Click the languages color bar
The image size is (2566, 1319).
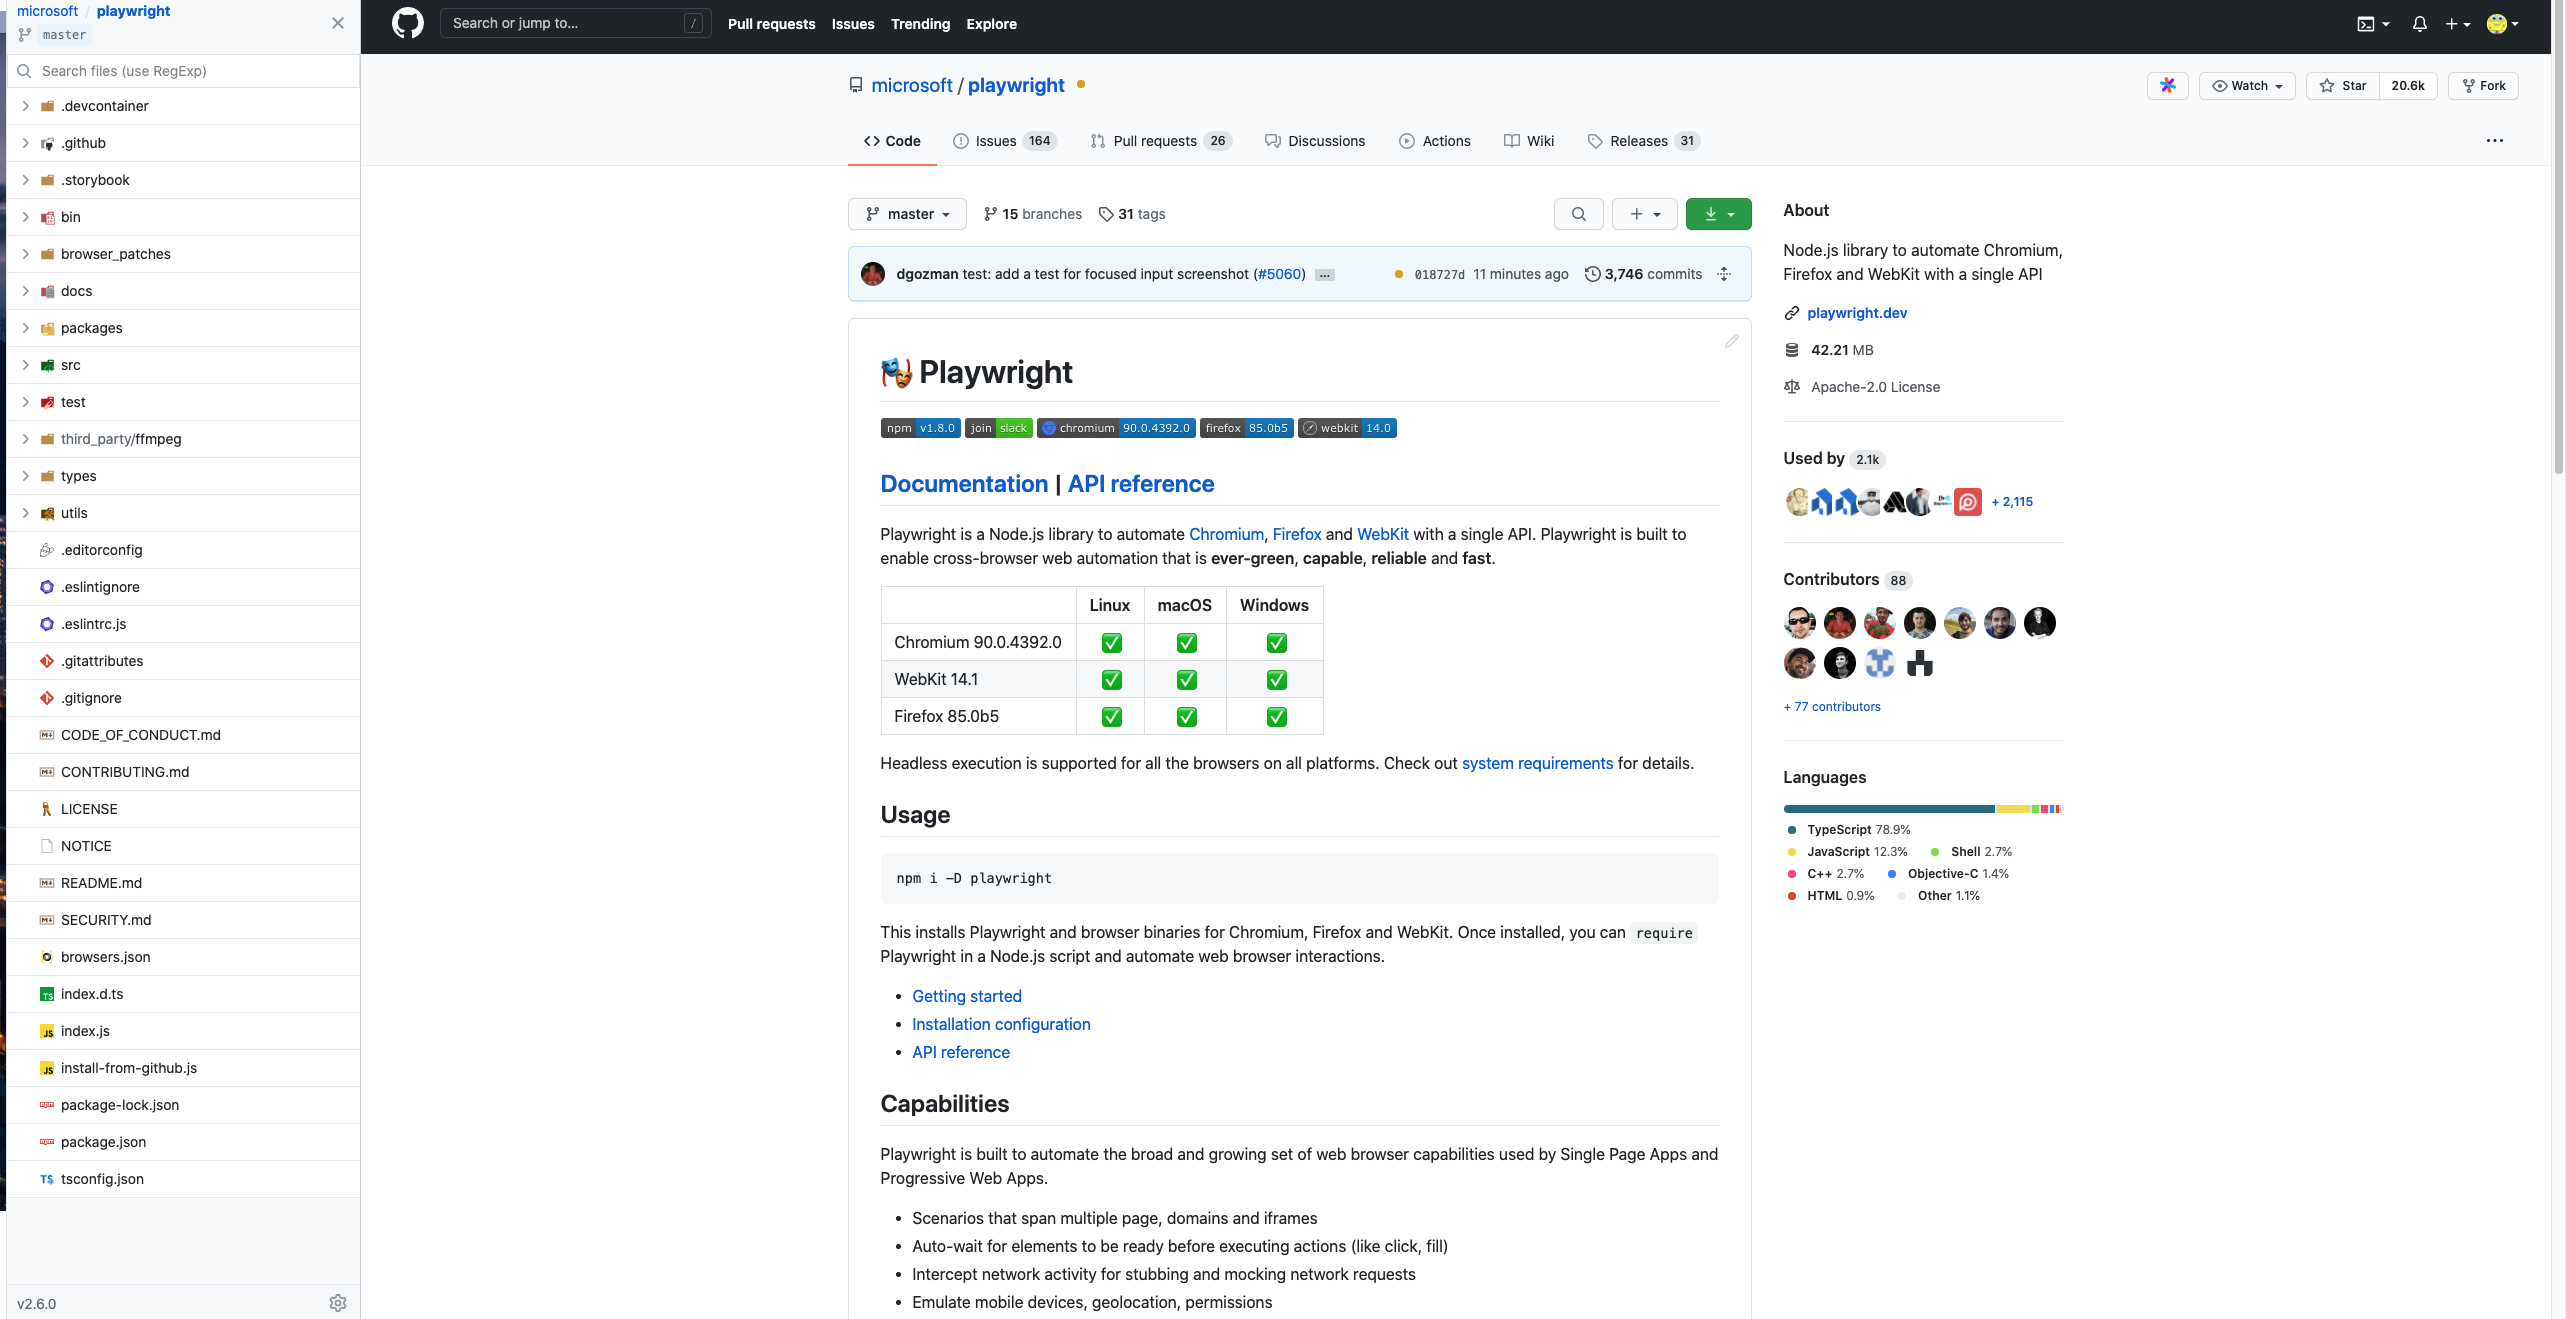click(x=1921, y=809)
